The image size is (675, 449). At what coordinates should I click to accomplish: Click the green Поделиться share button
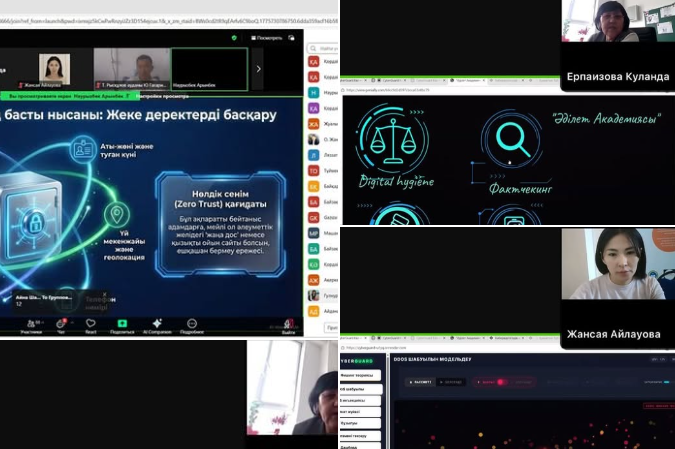tap(122, 327)
